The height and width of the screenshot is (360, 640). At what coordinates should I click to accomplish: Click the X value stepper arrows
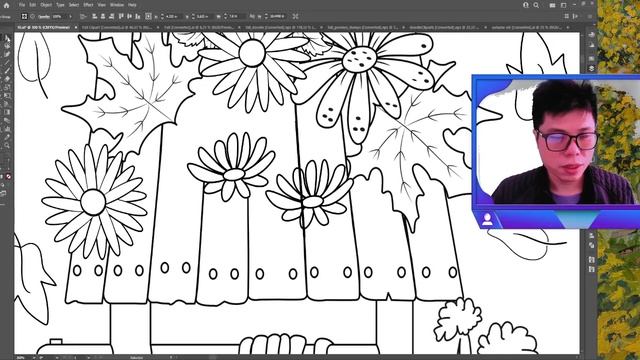[162, 16]
